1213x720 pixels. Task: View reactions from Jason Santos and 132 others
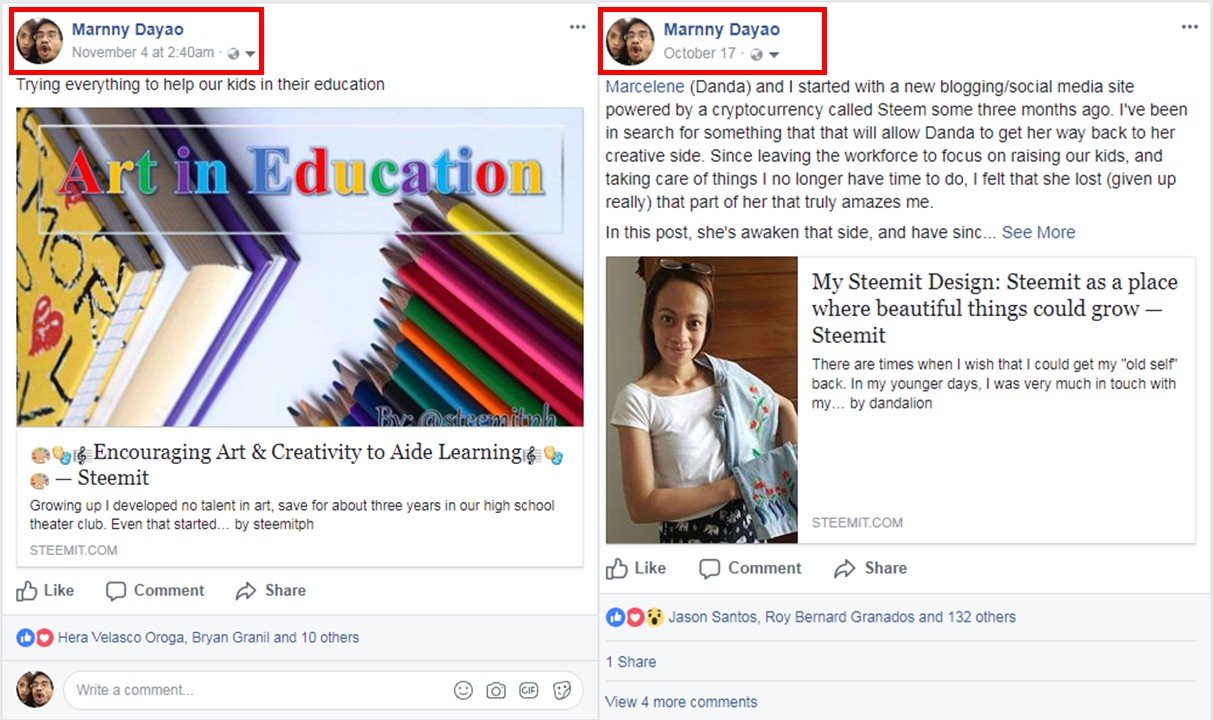(841, 617)
